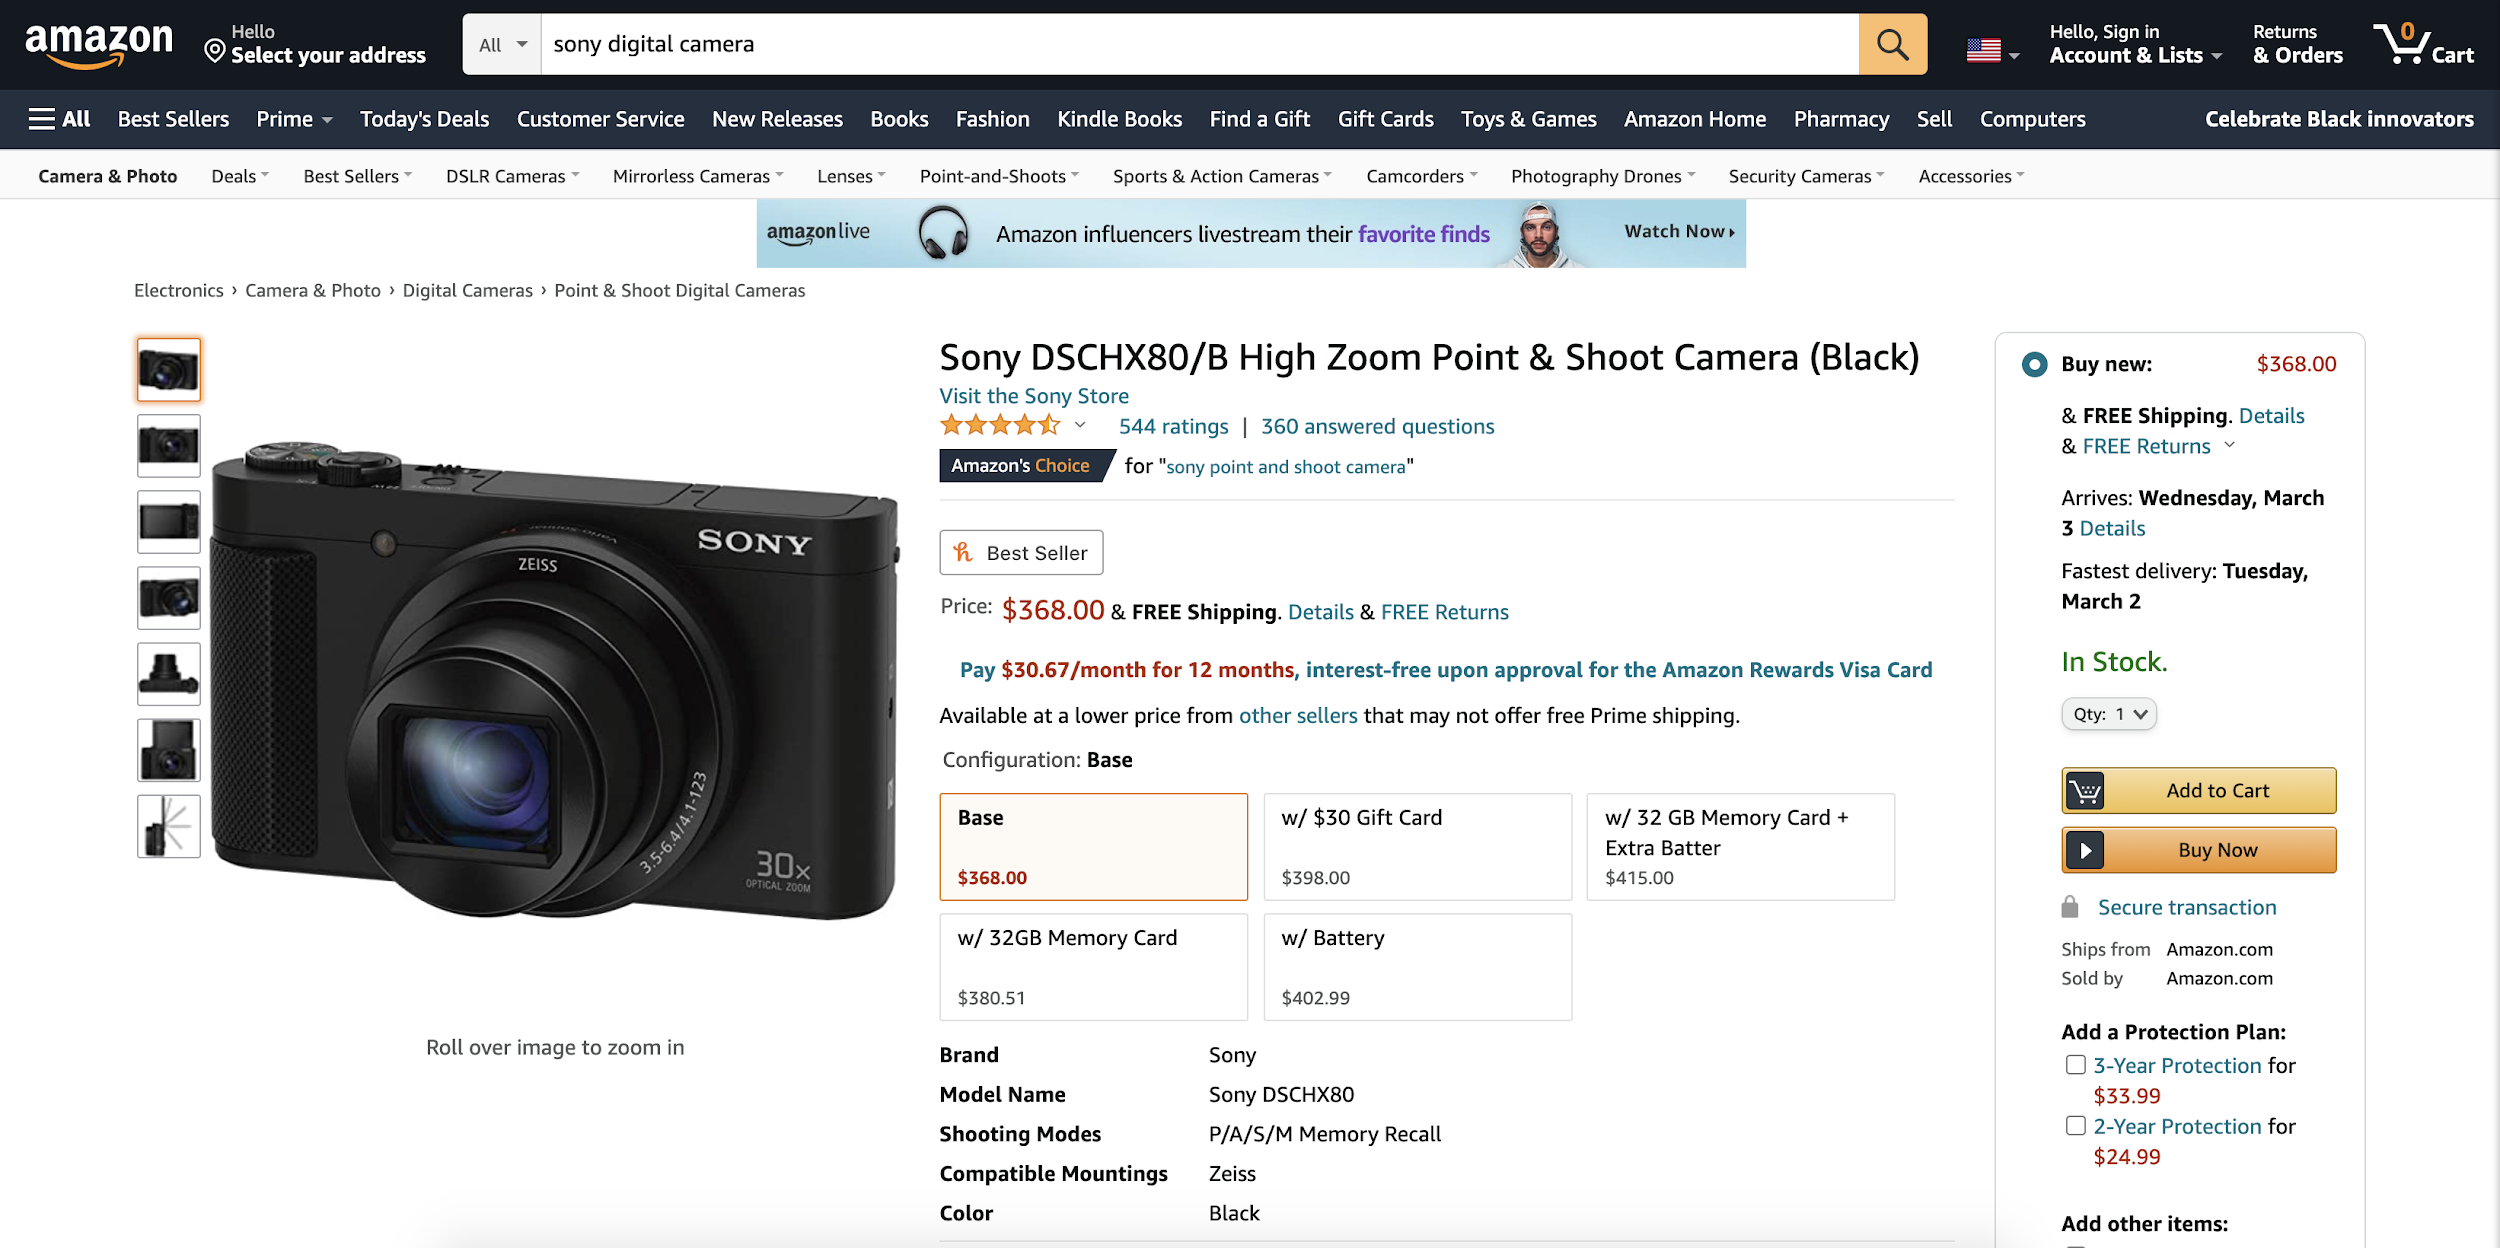Select the w/ $30 Gift Card configuration
This screenshot has width=2500, height=1248.
point(1417,847)
